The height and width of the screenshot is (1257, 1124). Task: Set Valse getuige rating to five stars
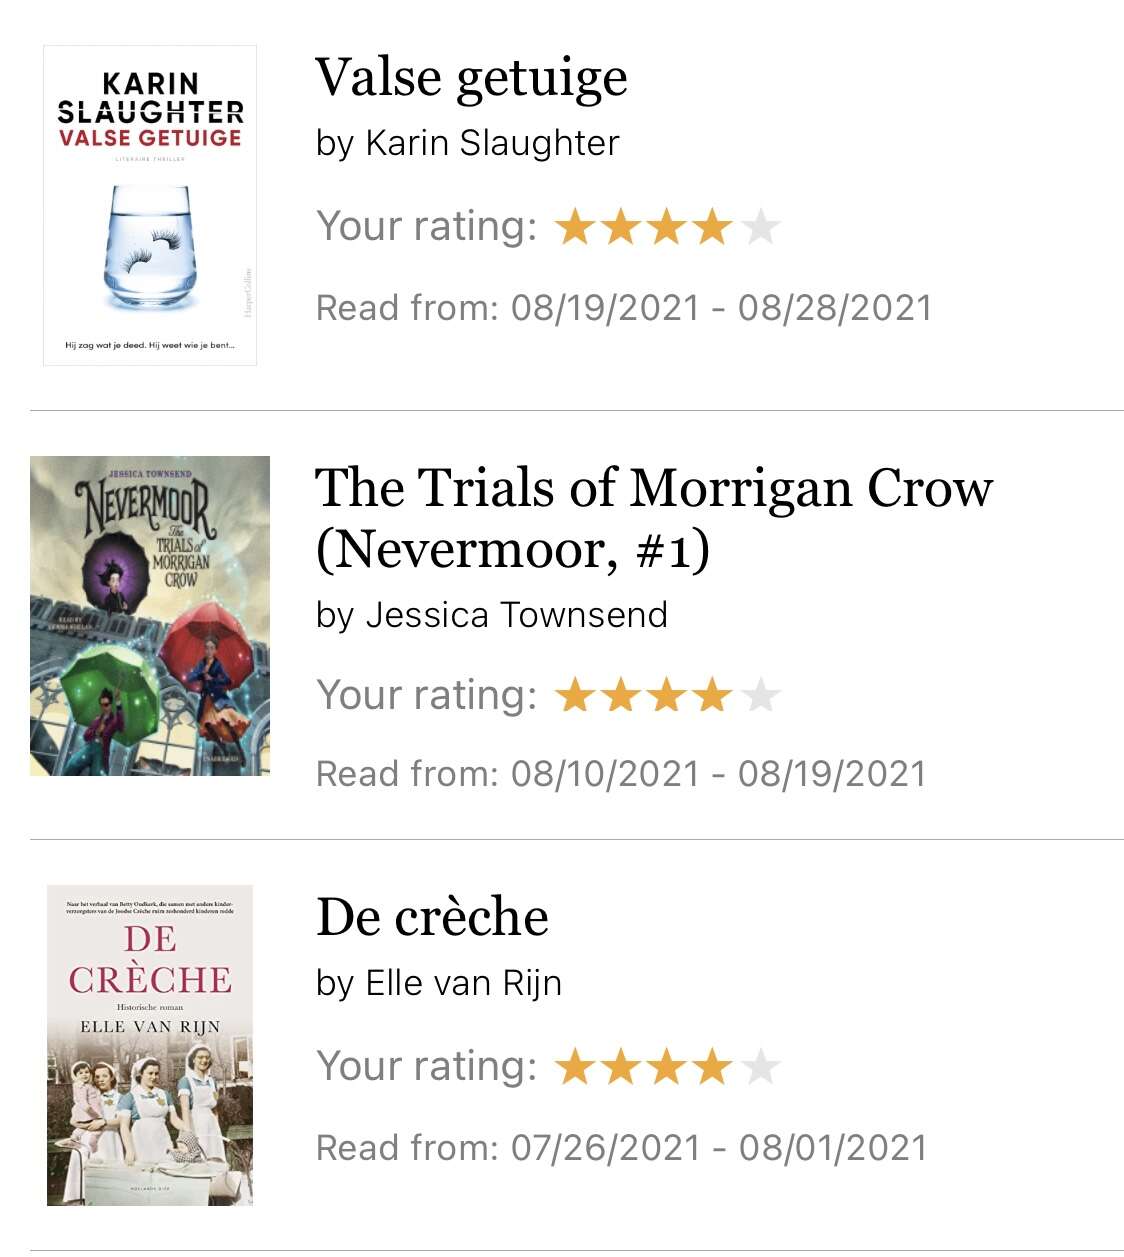760,226
